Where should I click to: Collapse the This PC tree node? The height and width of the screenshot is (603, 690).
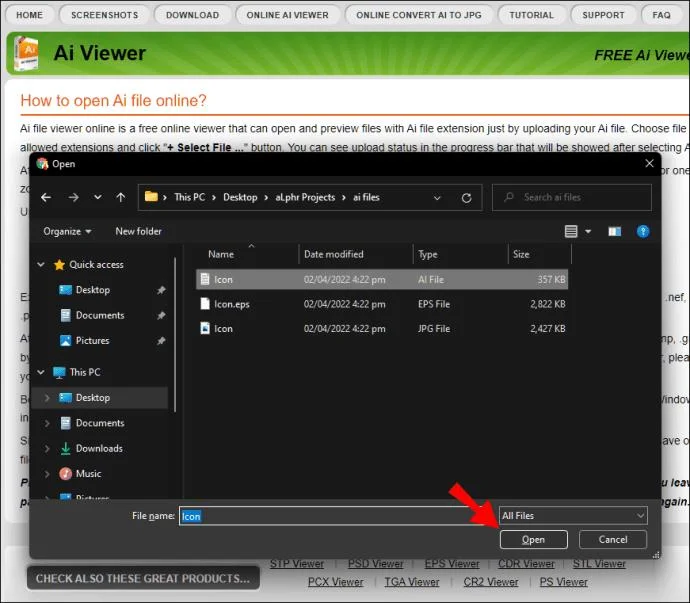click(x=41, y=372)
